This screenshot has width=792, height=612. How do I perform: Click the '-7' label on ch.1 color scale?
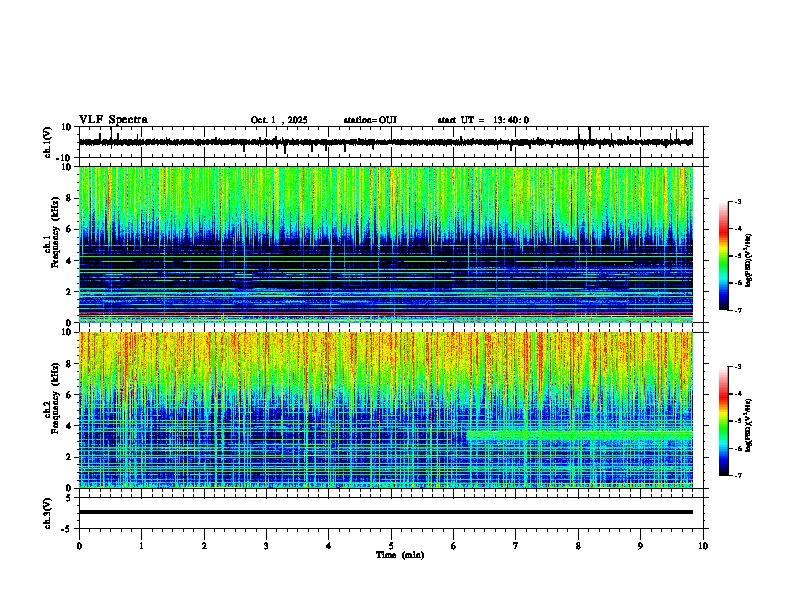(737, 310)
